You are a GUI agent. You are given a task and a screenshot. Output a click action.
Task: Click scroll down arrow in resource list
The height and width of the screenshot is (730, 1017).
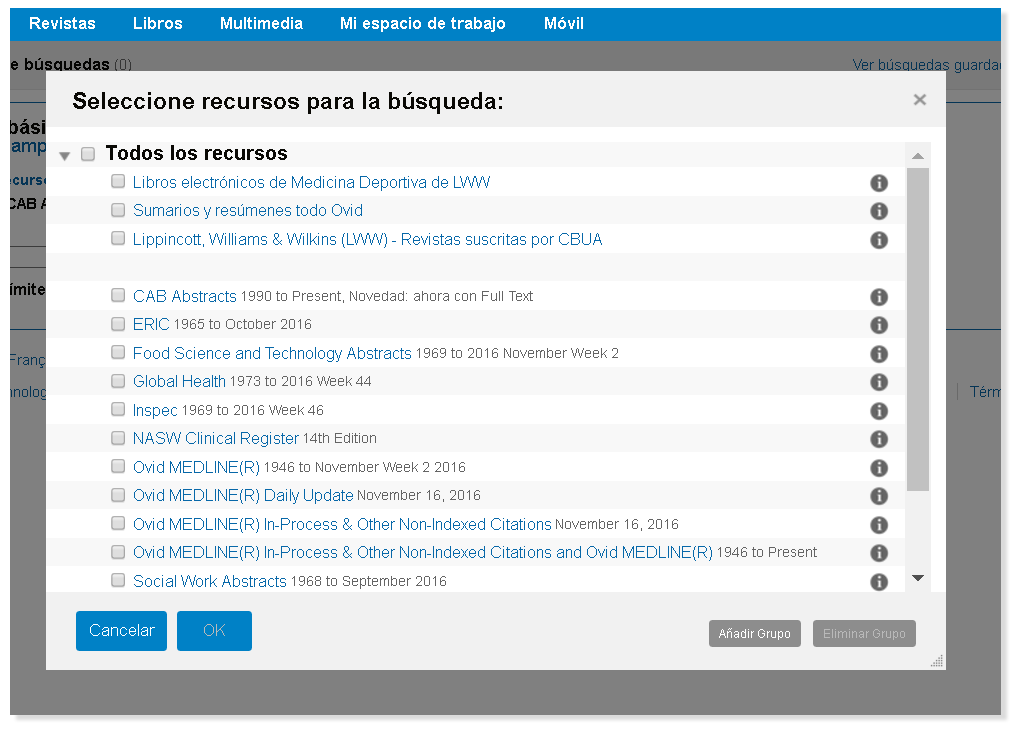[x=918, y=578]
